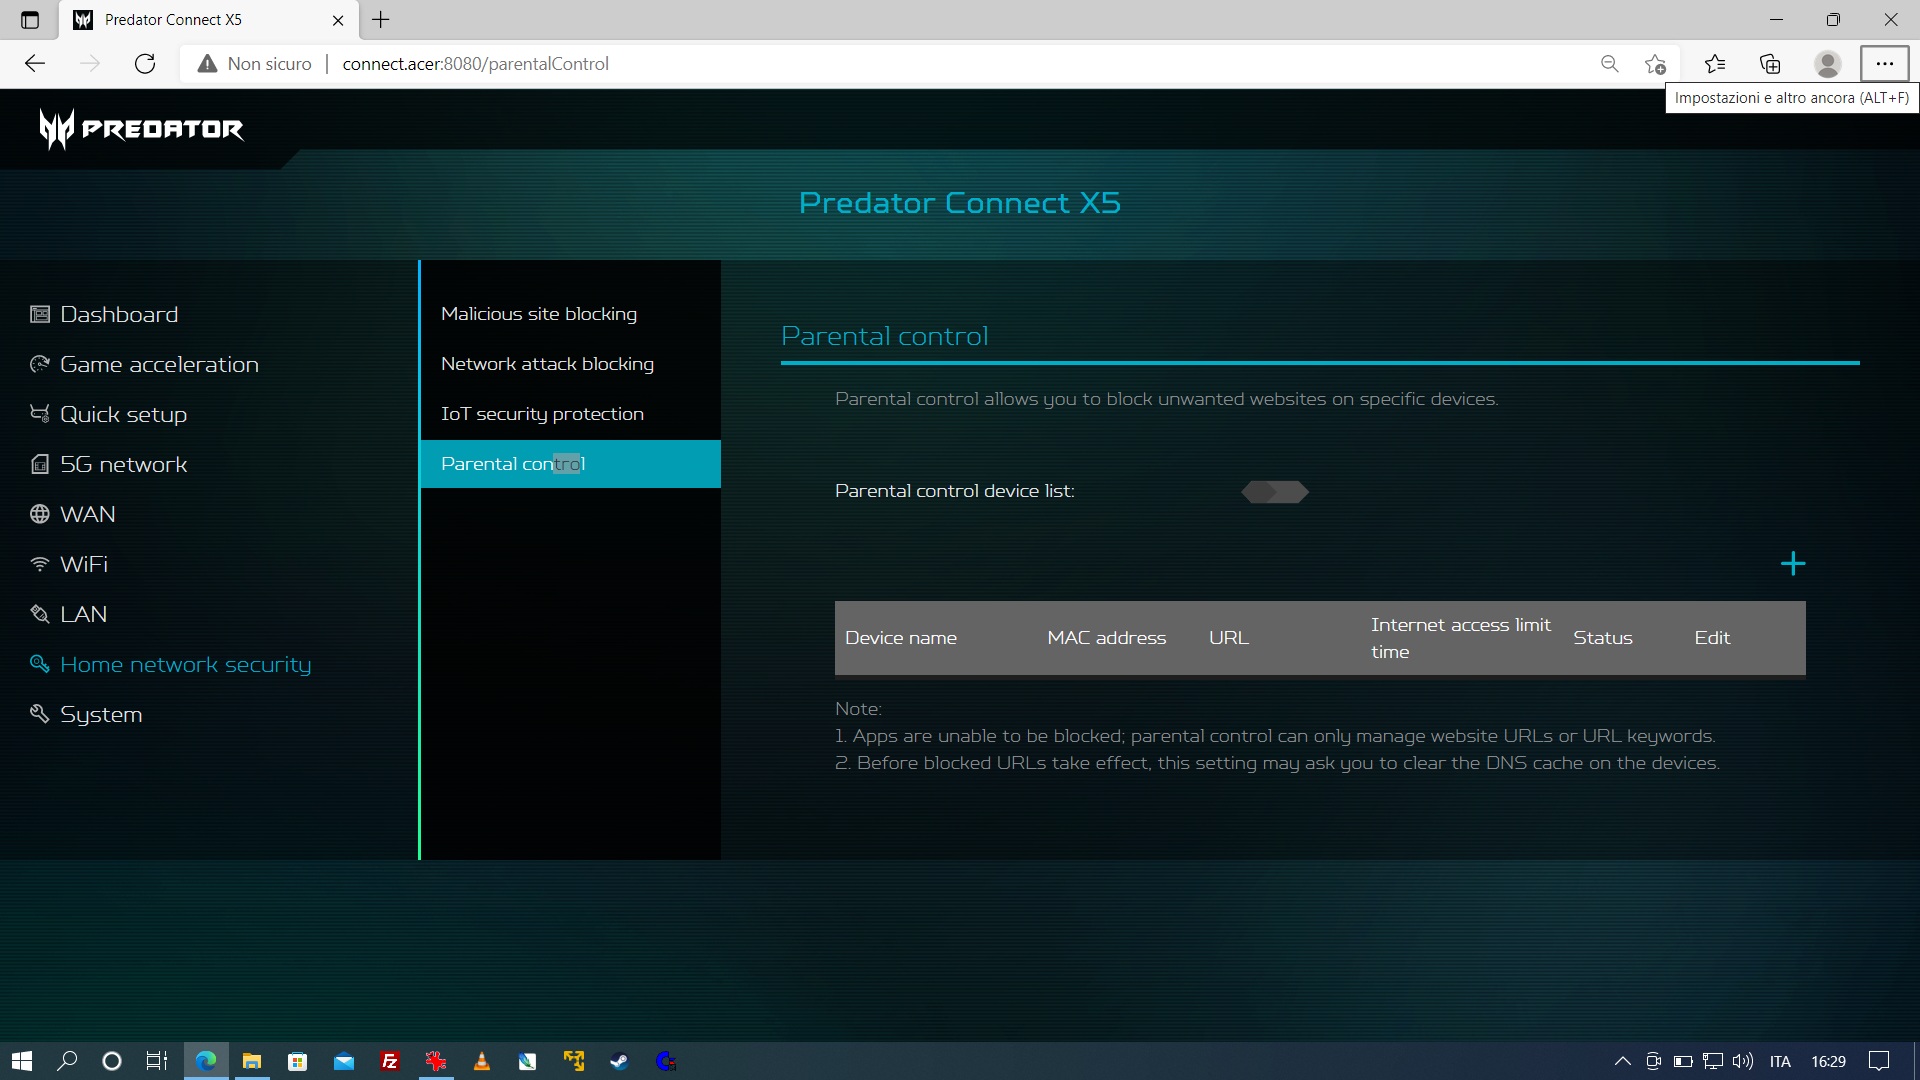Image resolution: width=1920 pixels, height=1080 pixels.
Task: Open Game acceleration in sidebar
Action: (x=144, y=364)
